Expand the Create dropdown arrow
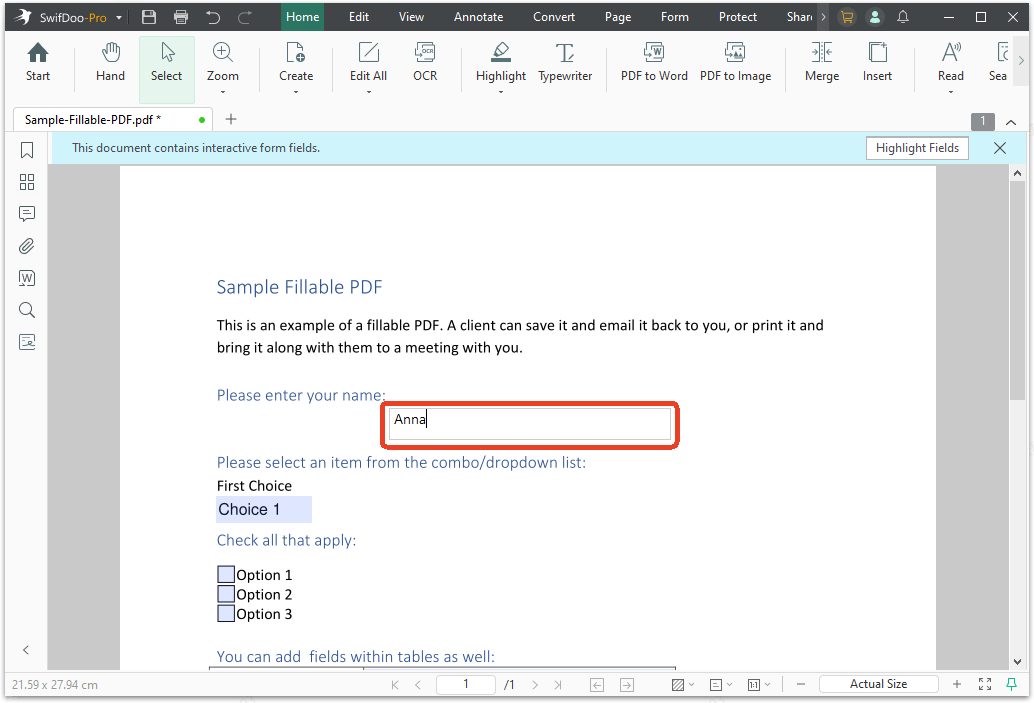The height and width of the screenshot is (703, 1034). point(296,92)
